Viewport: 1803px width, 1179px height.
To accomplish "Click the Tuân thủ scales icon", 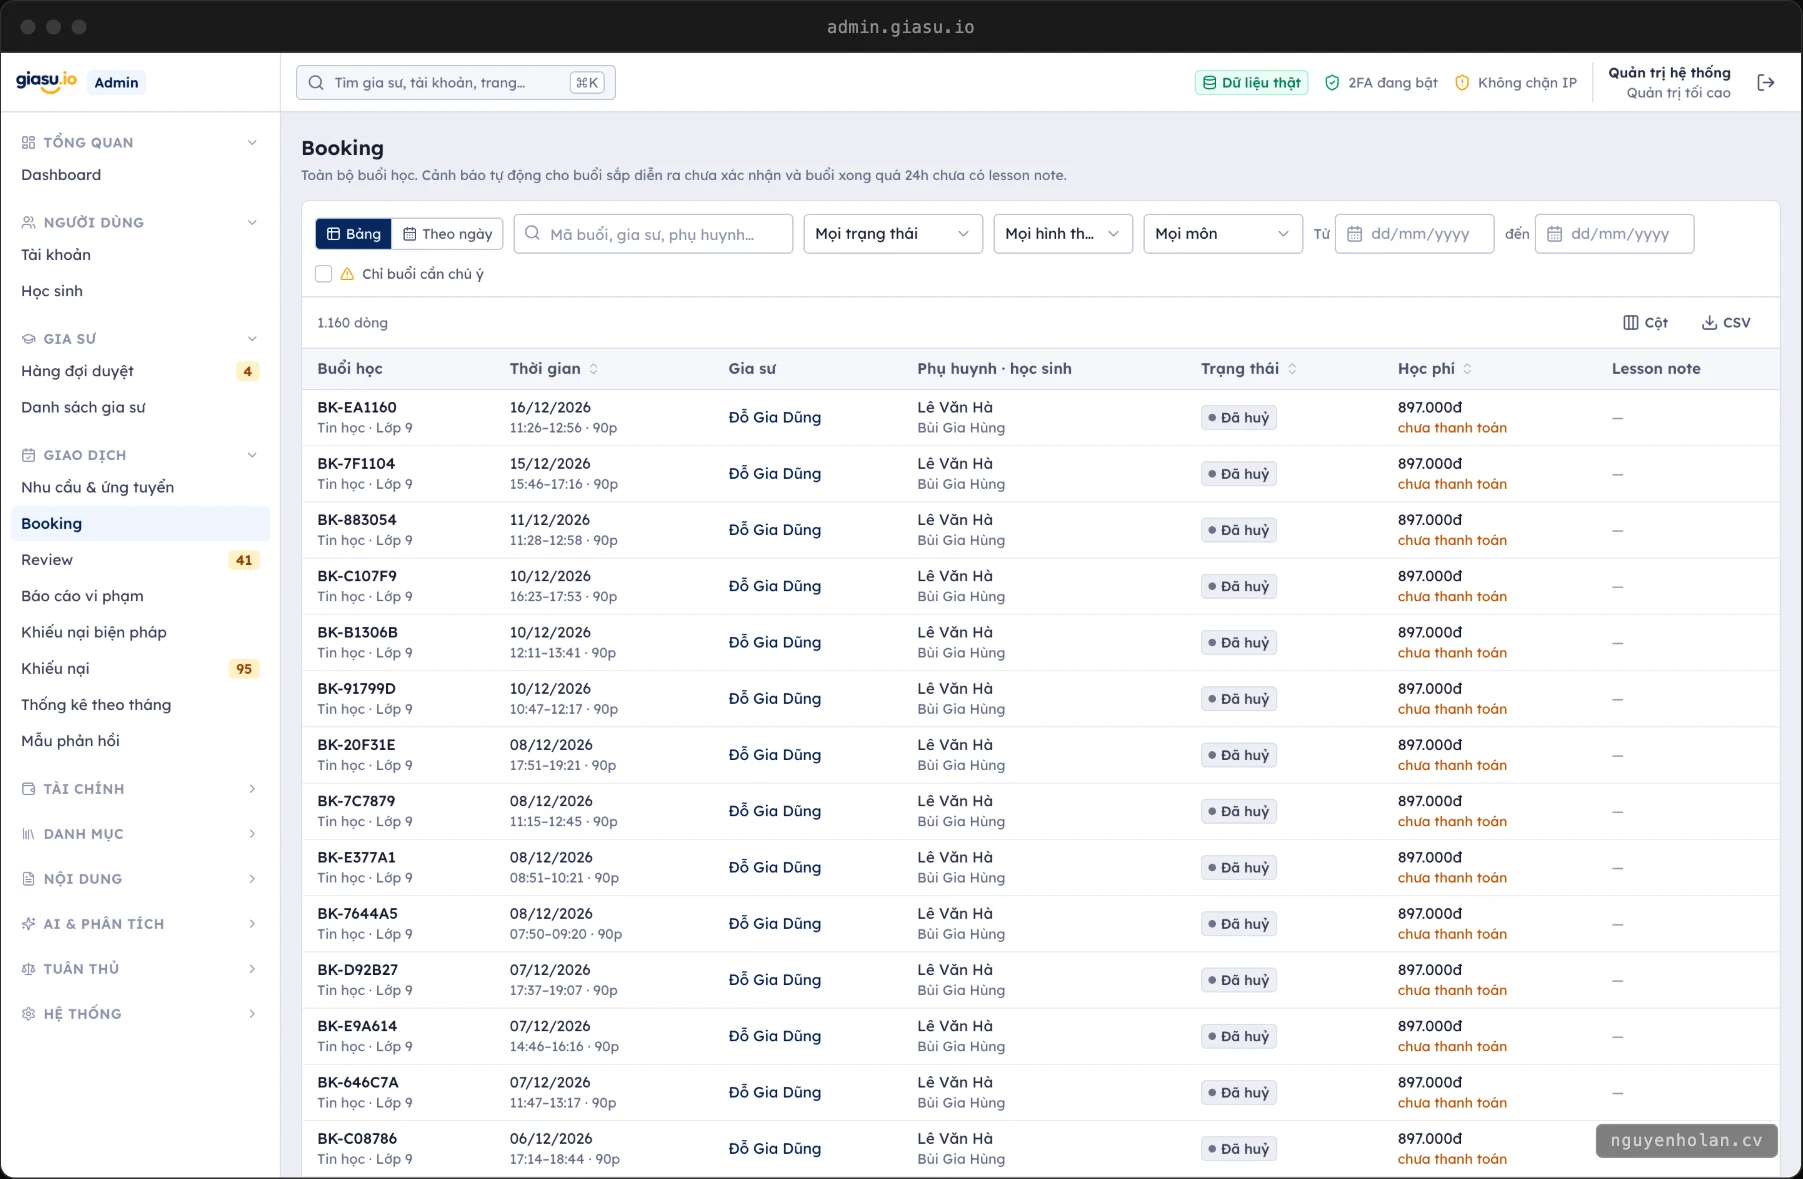I will [x=28, y=969].
